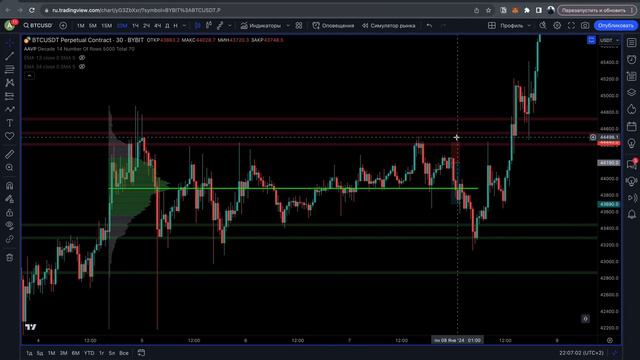The height and width of the screenshot is (360, 640).
Task: Open the news panel on right sidebar
Action: pos(631,76)
